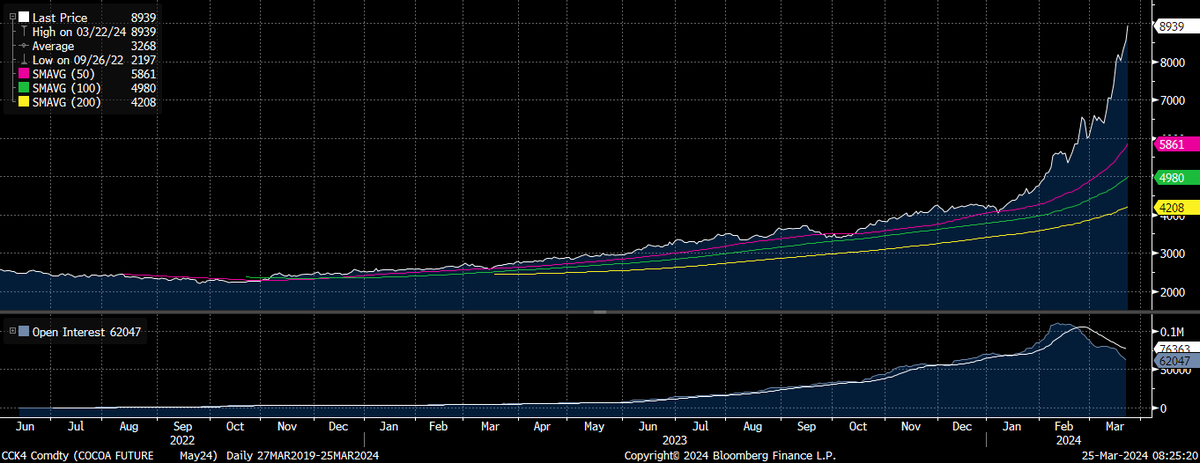
Task: Click the Low marker icon in legend
Action: click(x=24, y=60)
